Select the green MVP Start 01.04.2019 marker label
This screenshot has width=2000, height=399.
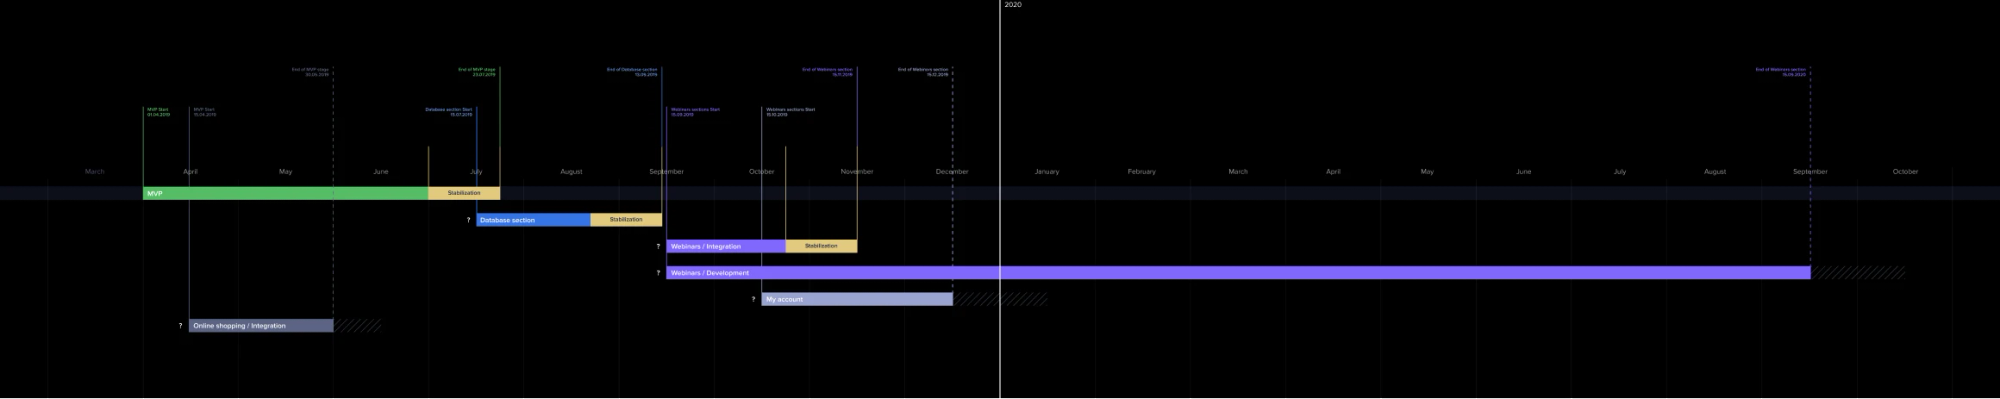click(158, 112)
